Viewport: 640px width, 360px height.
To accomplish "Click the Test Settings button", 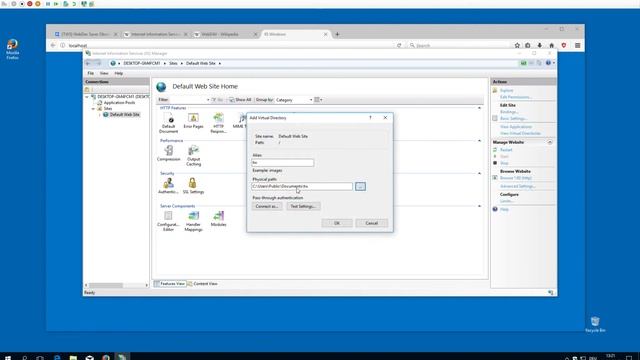I will tap(303, 206).
